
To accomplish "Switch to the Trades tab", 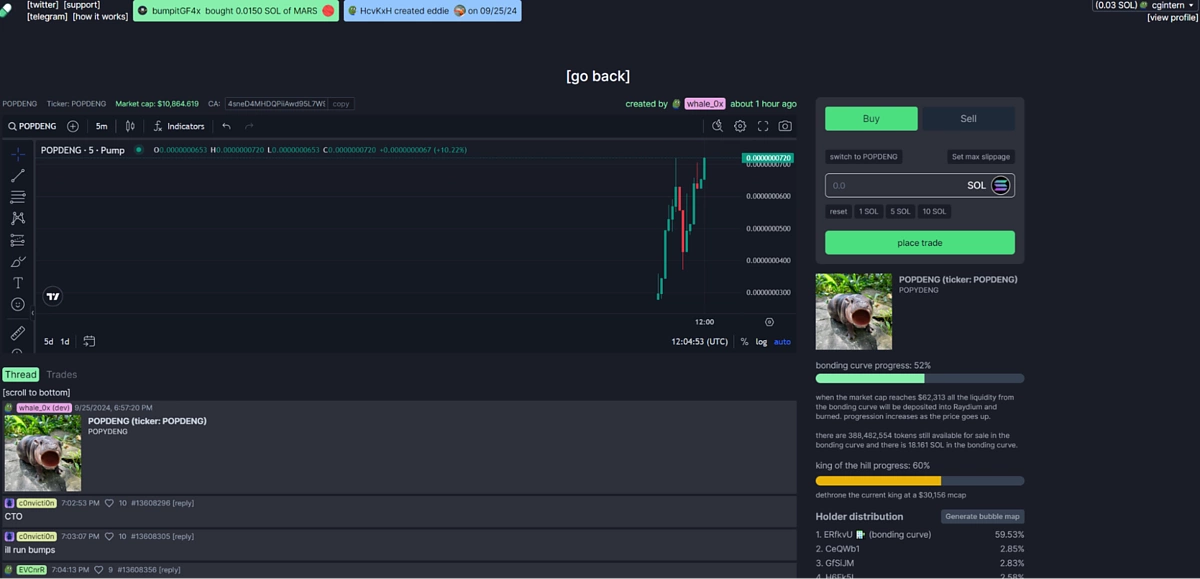I will click(62, 375).
